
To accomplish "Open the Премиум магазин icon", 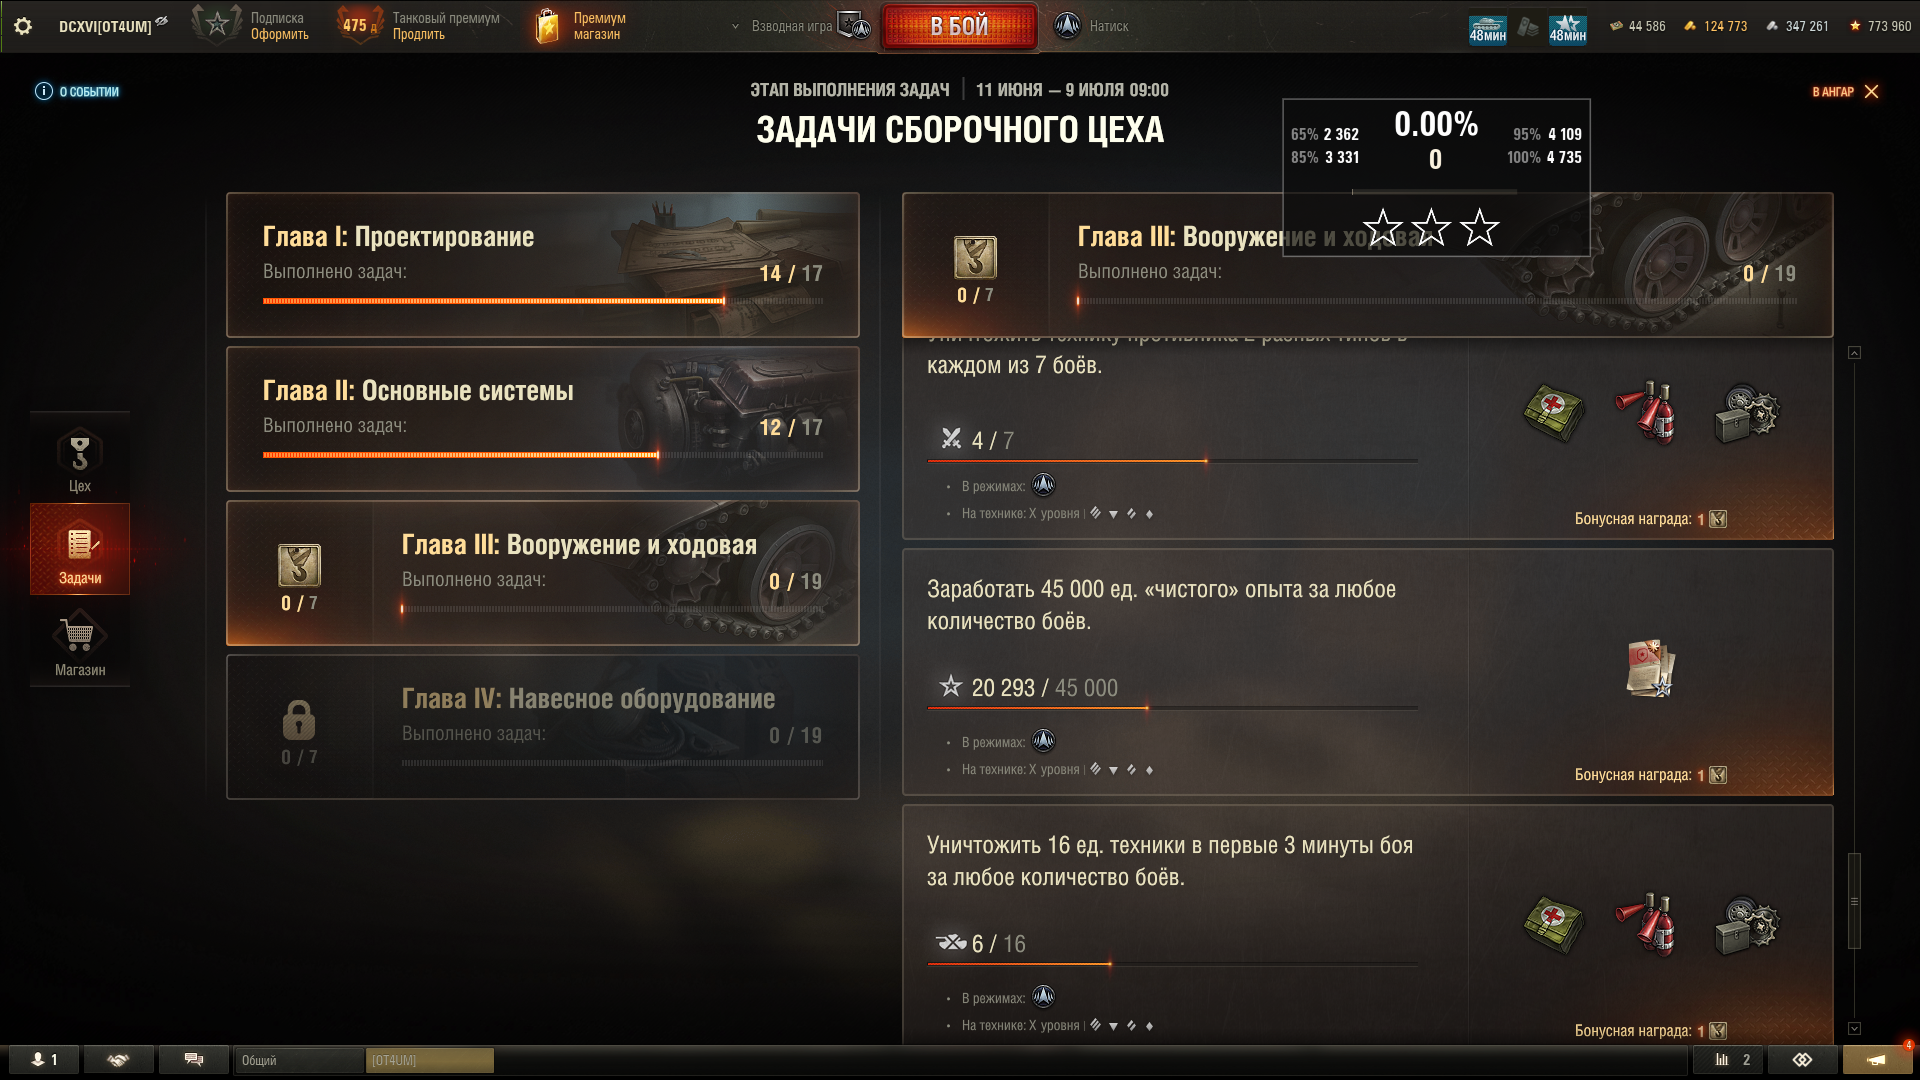I will [547, 26].
